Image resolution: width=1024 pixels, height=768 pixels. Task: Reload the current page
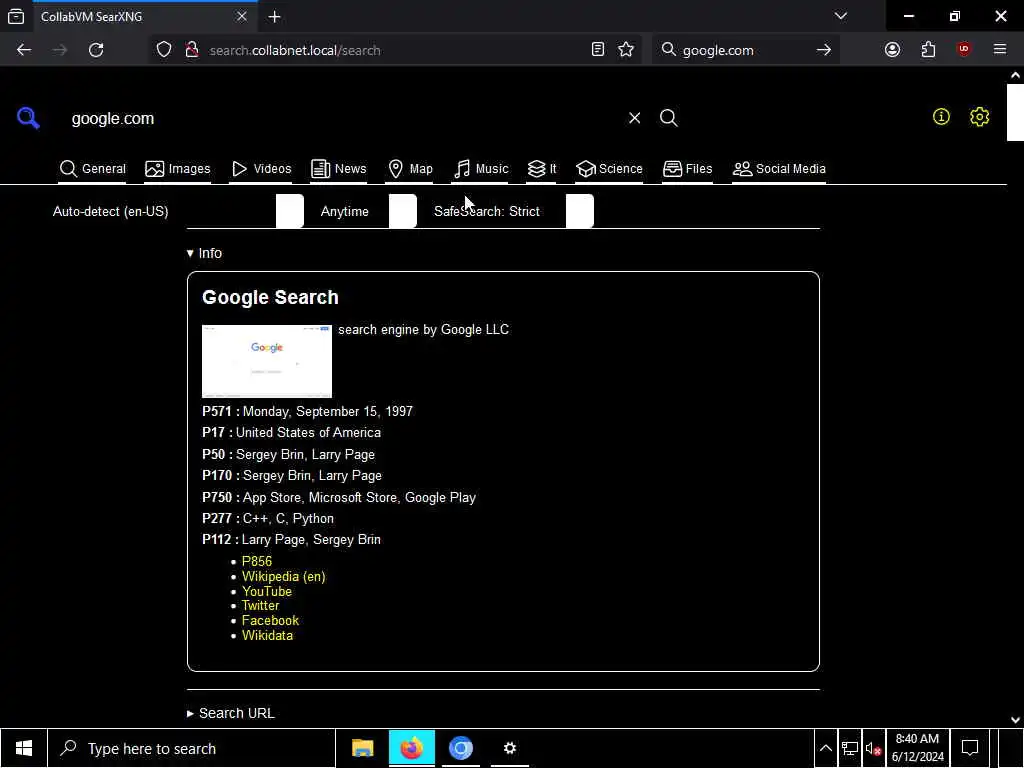point(96,50)
